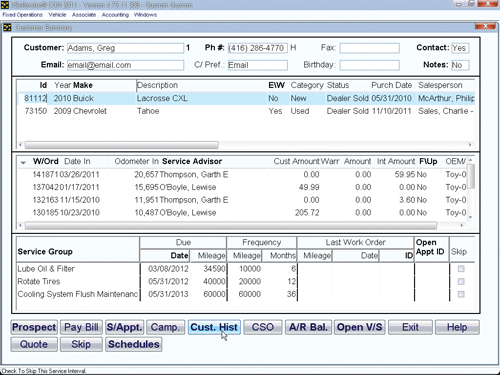Check Skip for Cooling System Flush
The image size is (500, 375).
click(461, 294)
